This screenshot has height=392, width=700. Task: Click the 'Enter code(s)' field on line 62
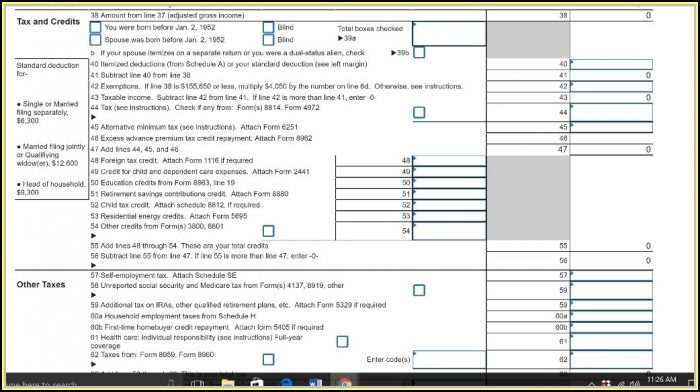[x=449, y=359]
